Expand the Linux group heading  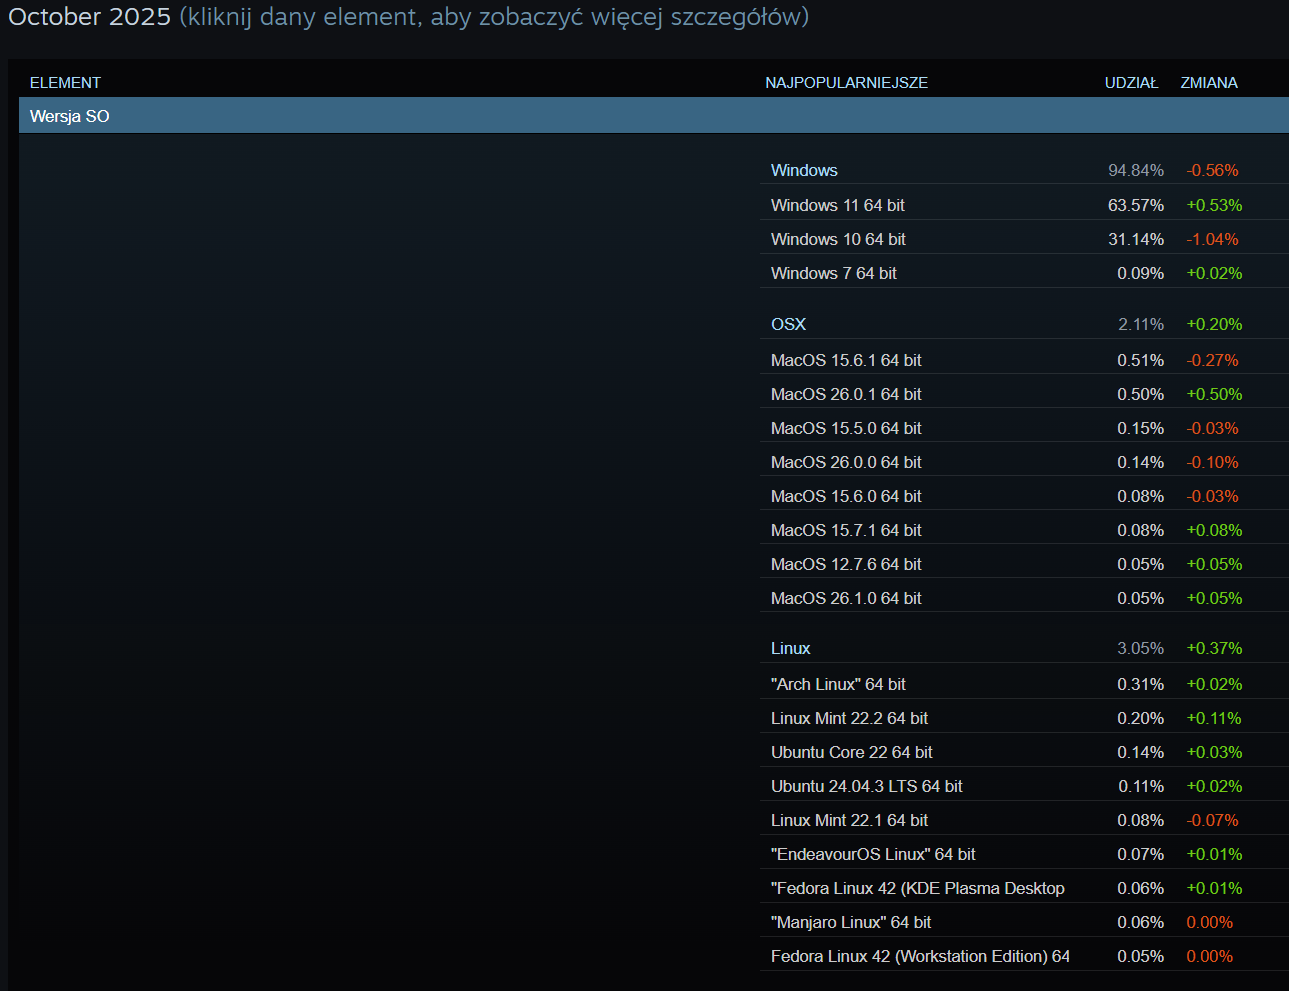coord(790,648)
